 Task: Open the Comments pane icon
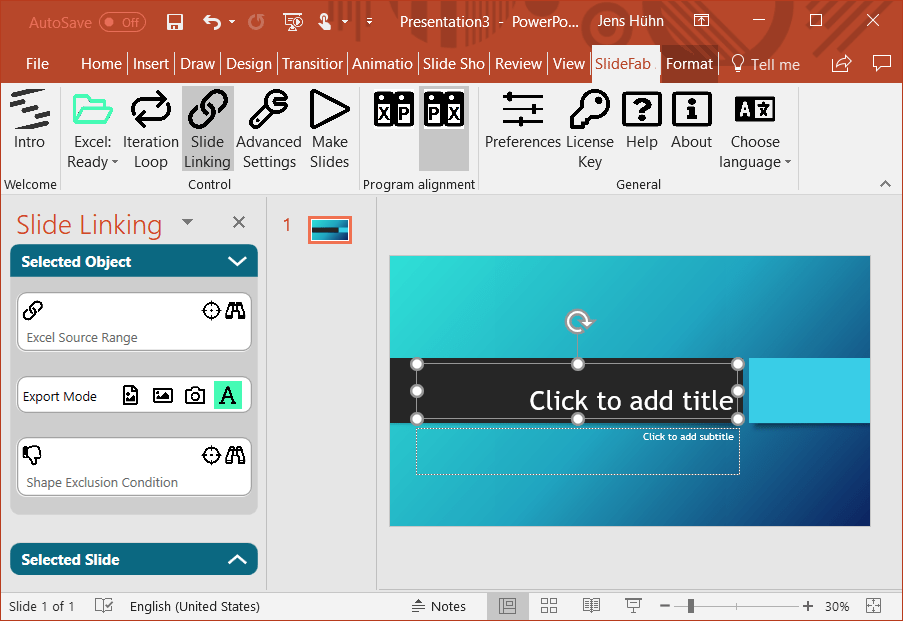[x=882, y=63]
